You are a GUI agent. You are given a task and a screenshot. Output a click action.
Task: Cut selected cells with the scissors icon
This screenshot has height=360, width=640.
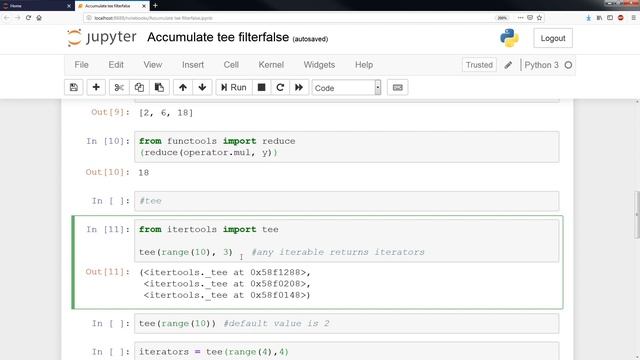119,87
